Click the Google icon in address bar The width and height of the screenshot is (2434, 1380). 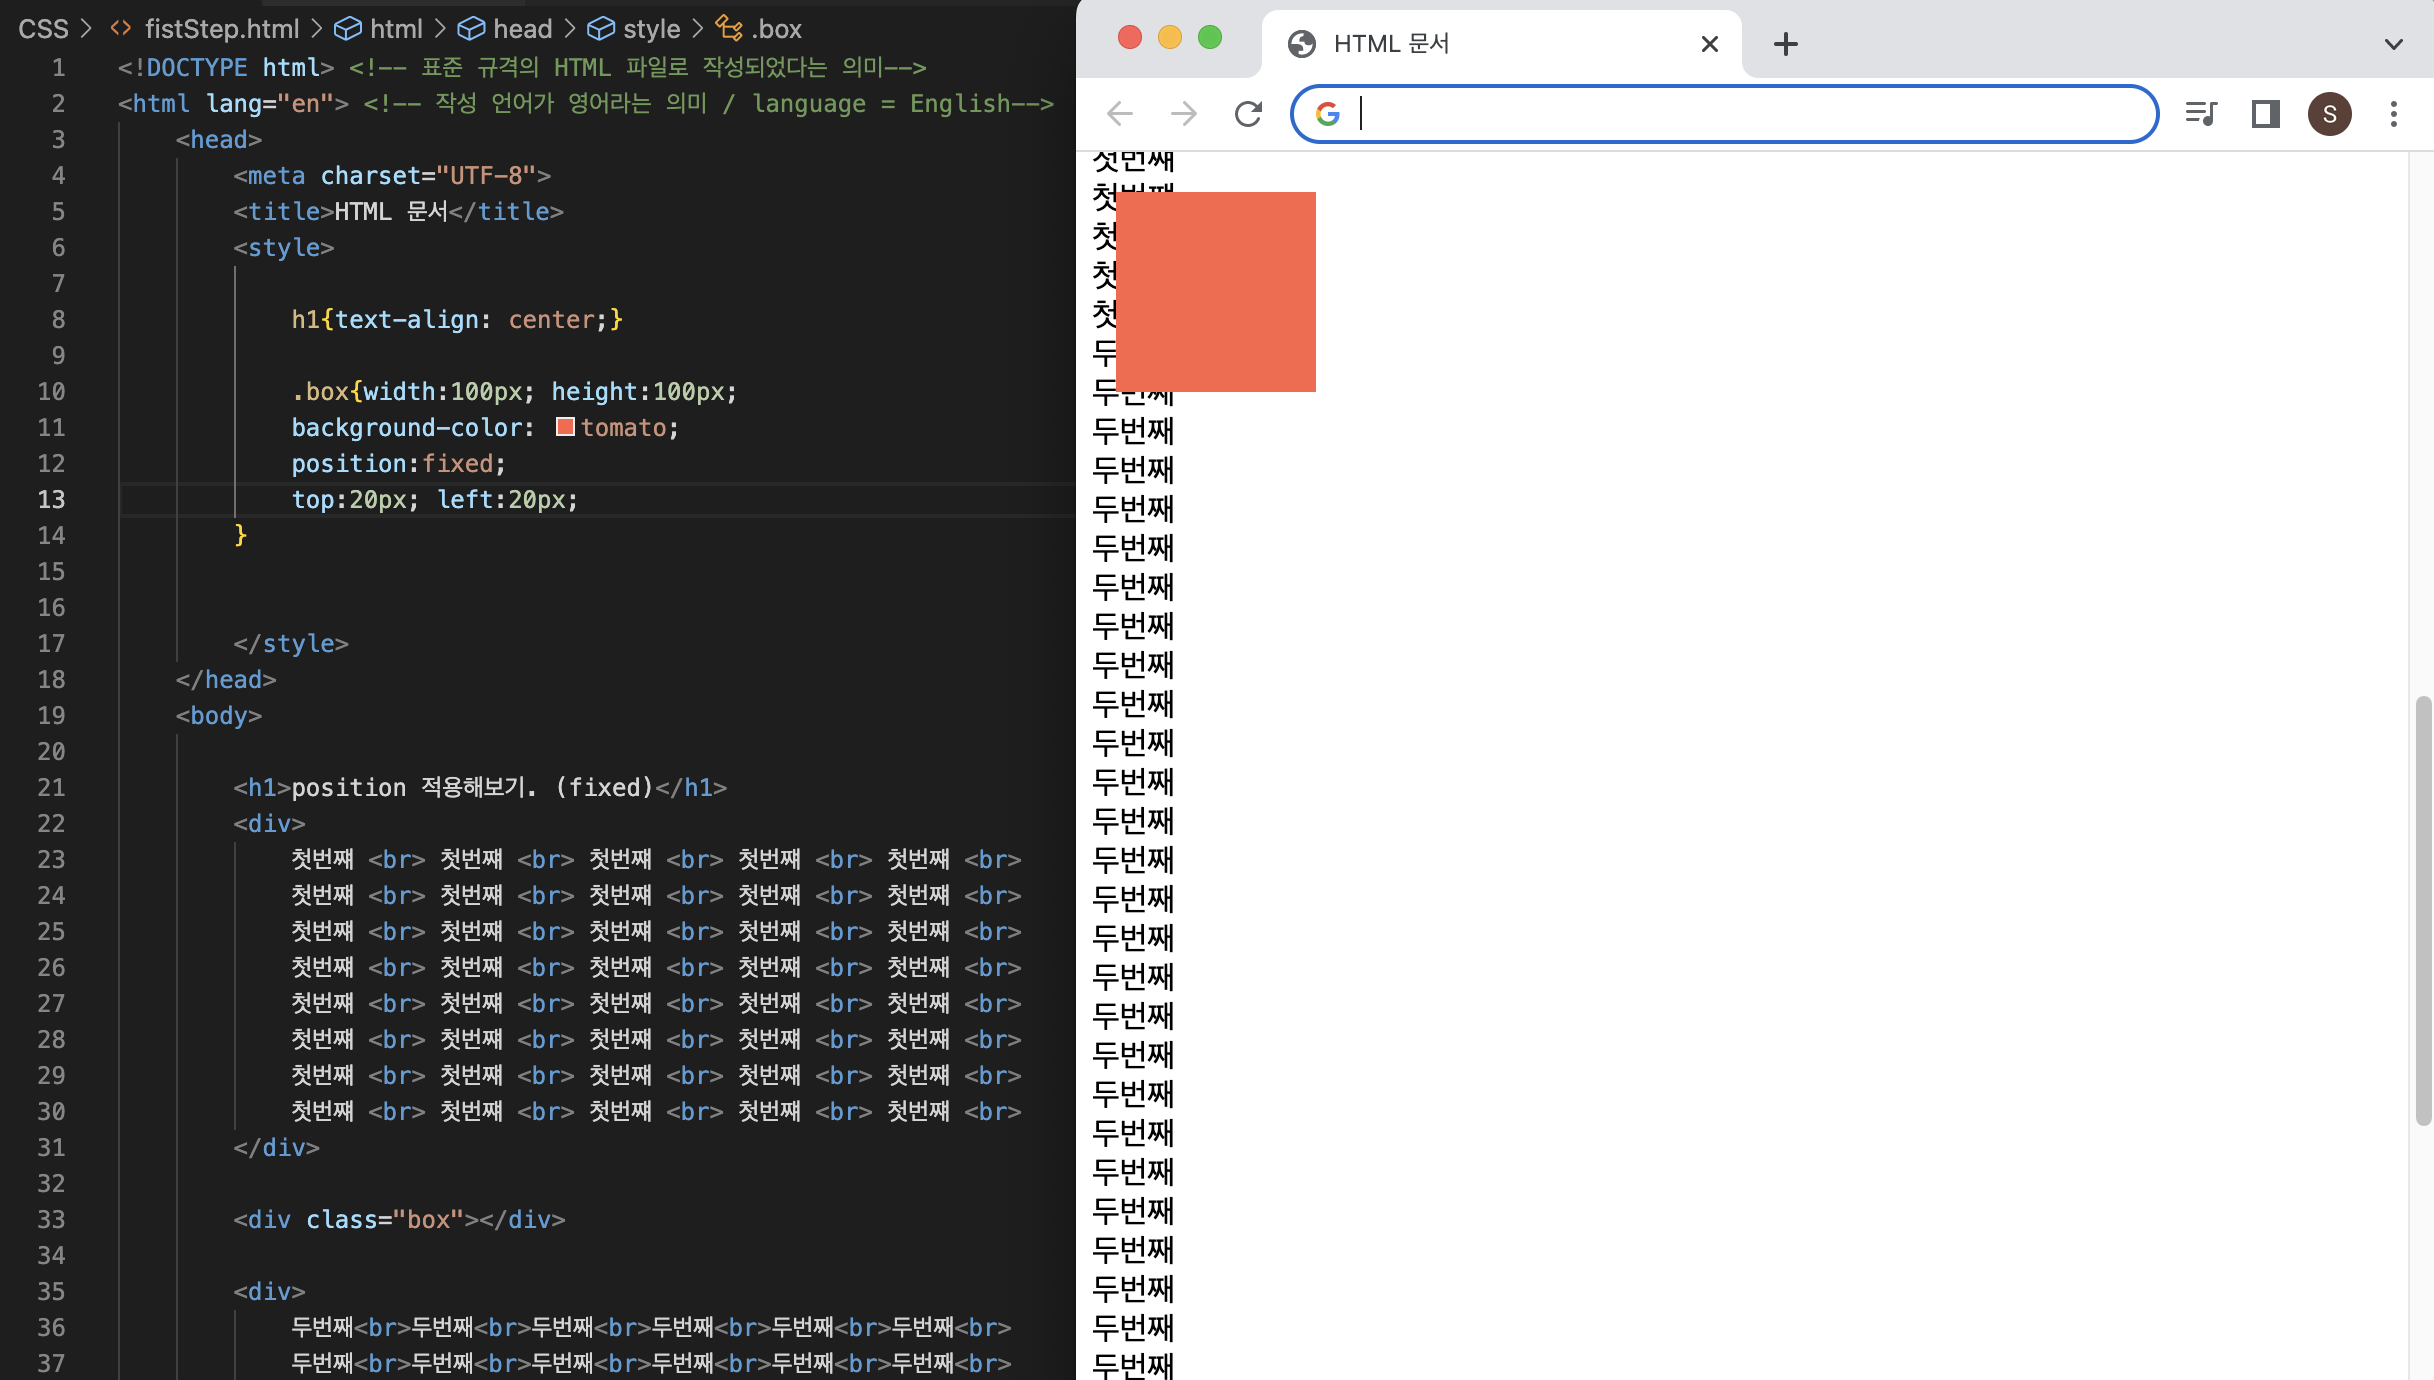1328,114
